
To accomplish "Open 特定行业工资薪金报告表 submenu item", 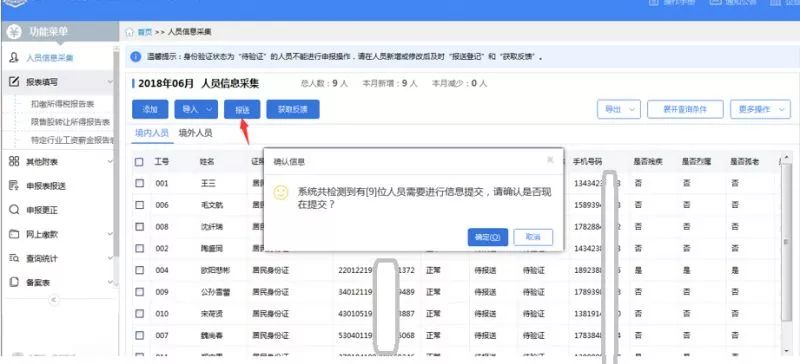I will tap(72, 139).
